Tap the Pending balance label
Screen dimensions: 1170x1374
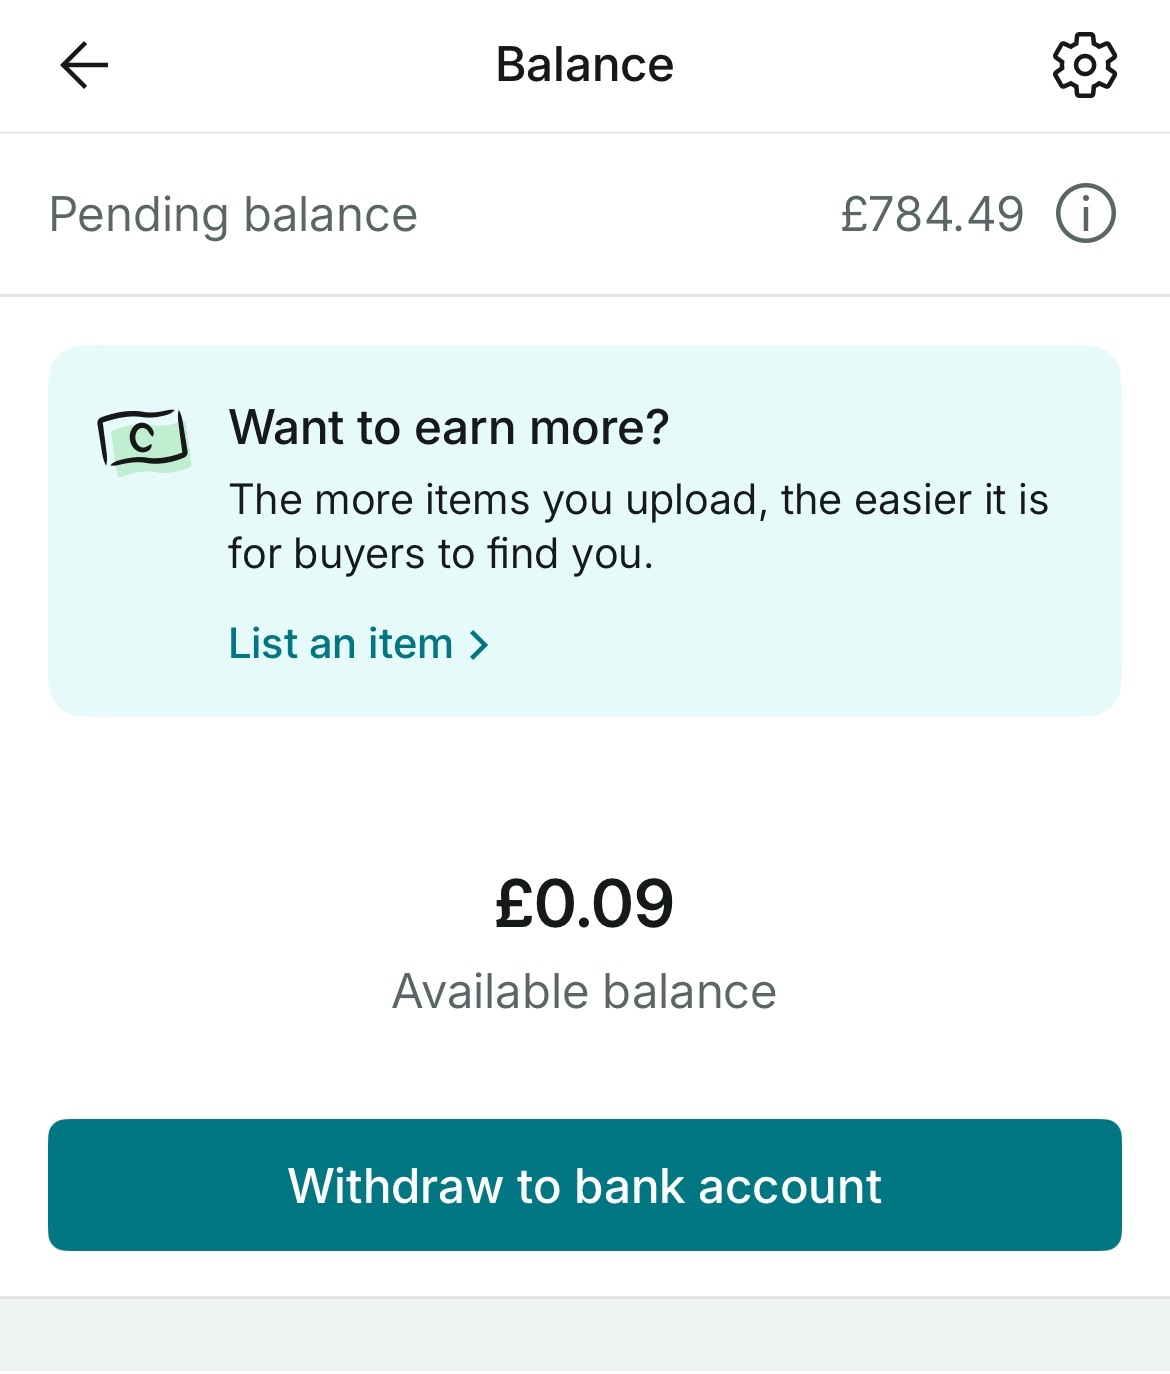[x=233, y=215]
